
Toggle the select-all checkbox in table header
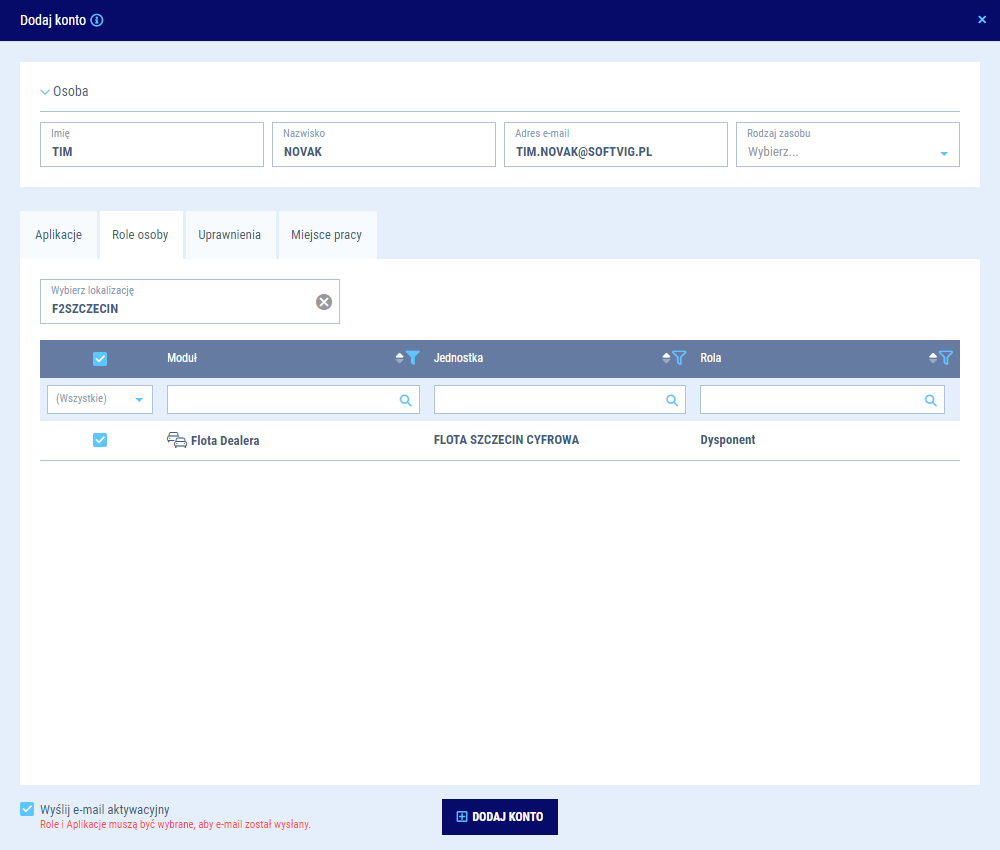(x=100, y=359)
